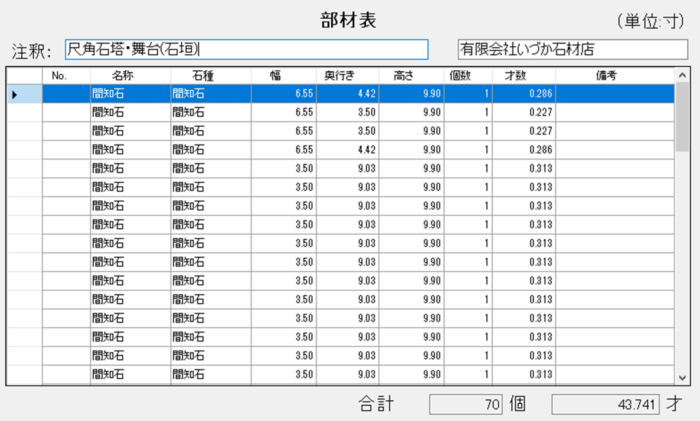Click the No. column header
700x421 pixels.
67,76
